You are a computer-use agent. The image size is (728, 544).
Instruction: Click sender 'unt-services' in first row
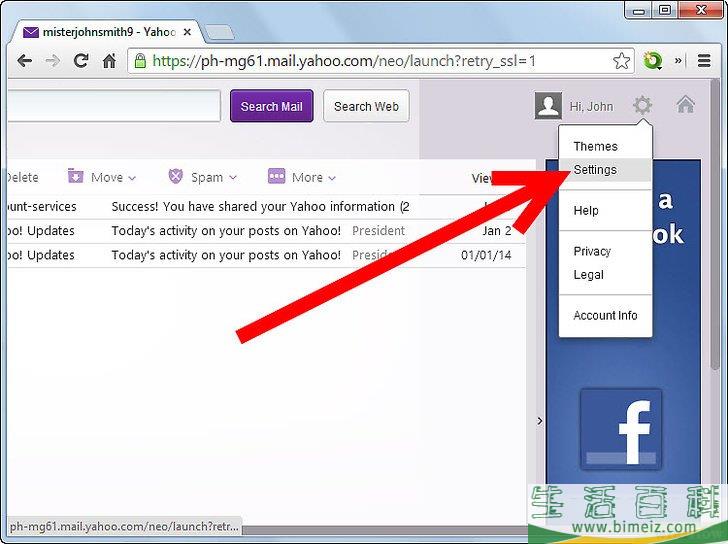(42, 207)
